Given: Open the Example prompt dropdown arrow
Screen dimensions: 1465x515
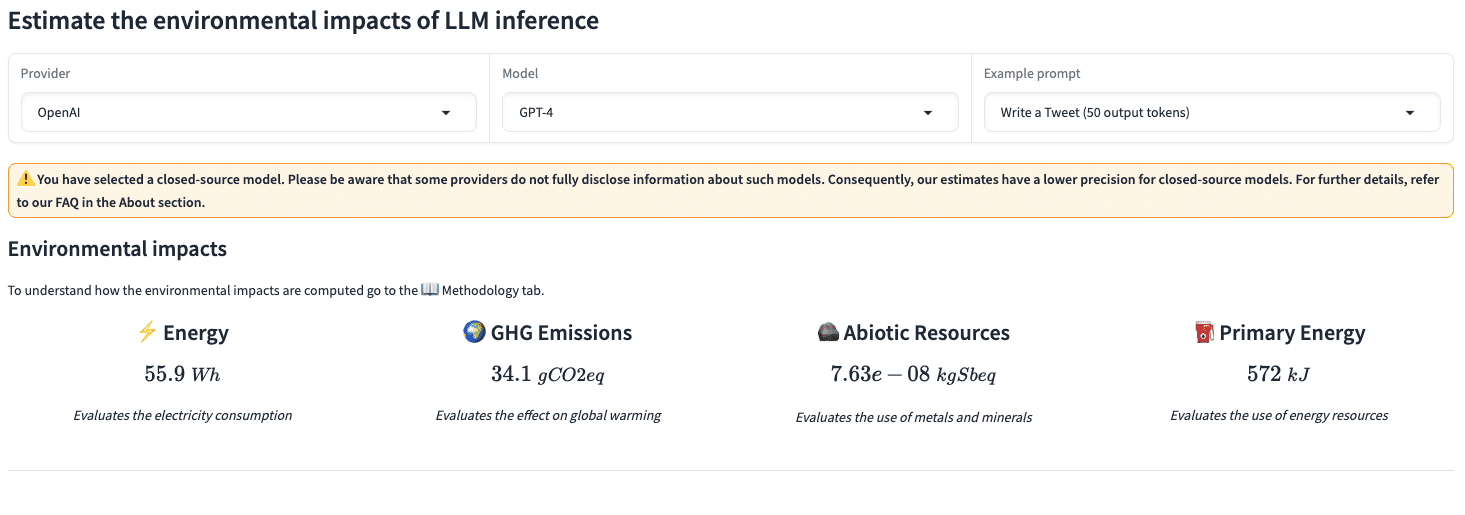Looking at the screenshot, I should (1410, 113).
